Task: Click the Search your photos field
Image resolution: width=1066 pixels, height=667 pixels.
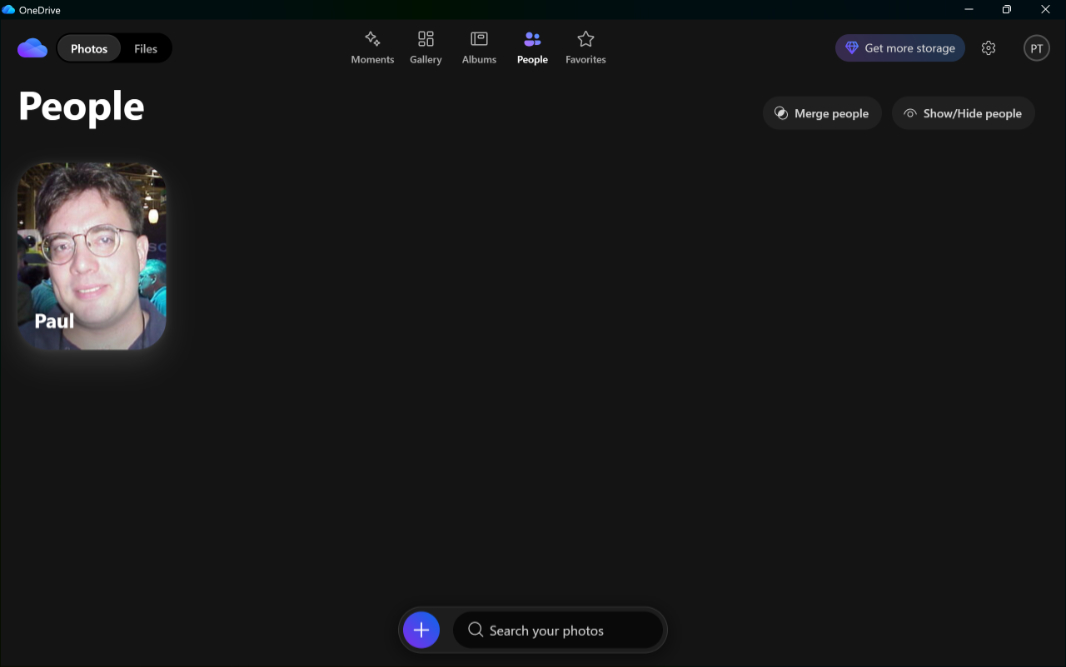Action: (x=558, y=630)
